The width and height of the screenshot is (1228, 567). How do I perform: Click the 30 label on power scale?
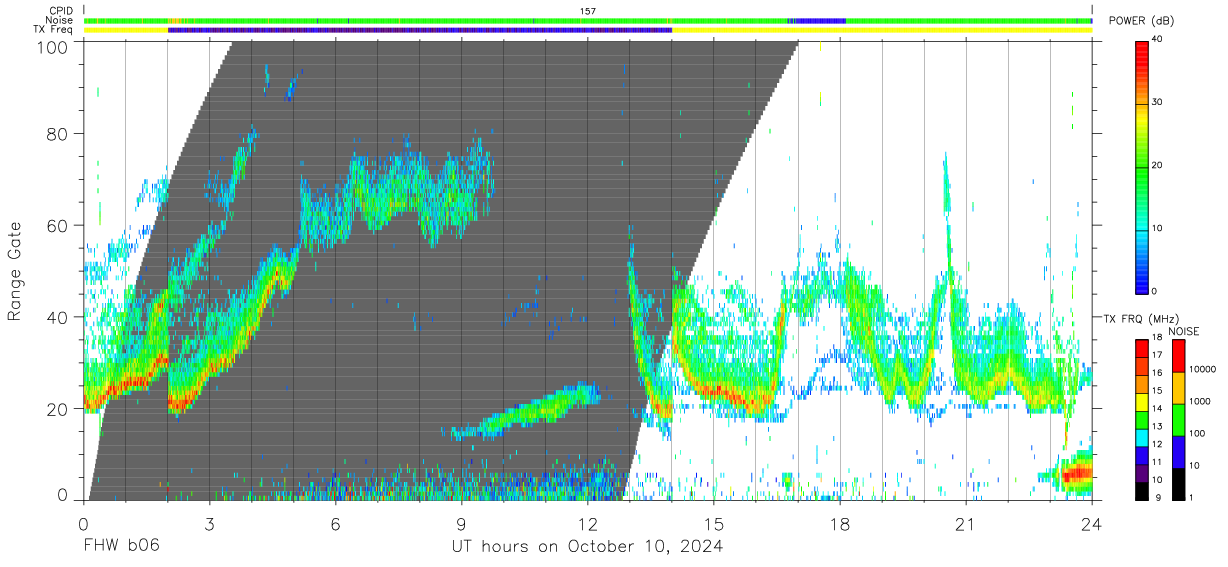point(1159,103)
